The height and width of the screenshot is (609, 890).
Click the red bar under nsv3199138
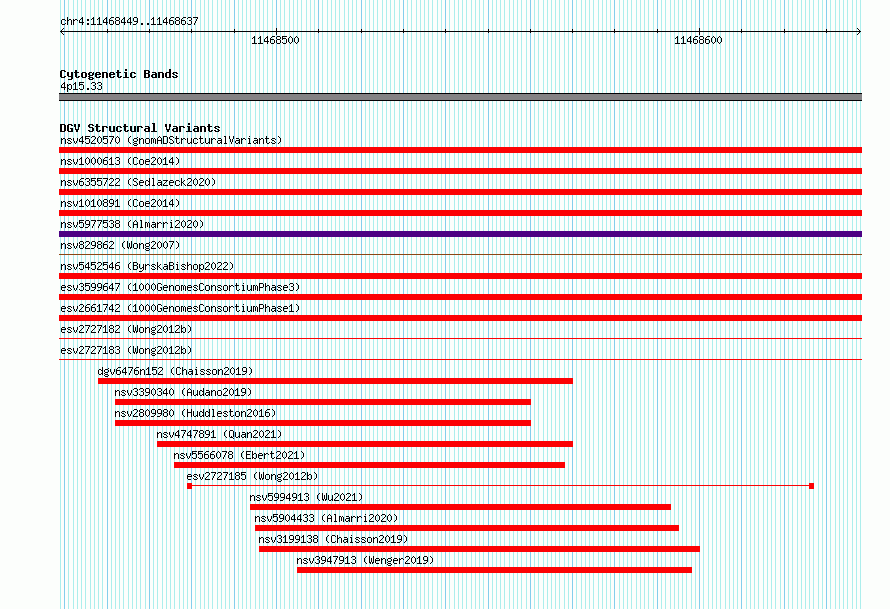pyautogui.click(x=480, y=549)
